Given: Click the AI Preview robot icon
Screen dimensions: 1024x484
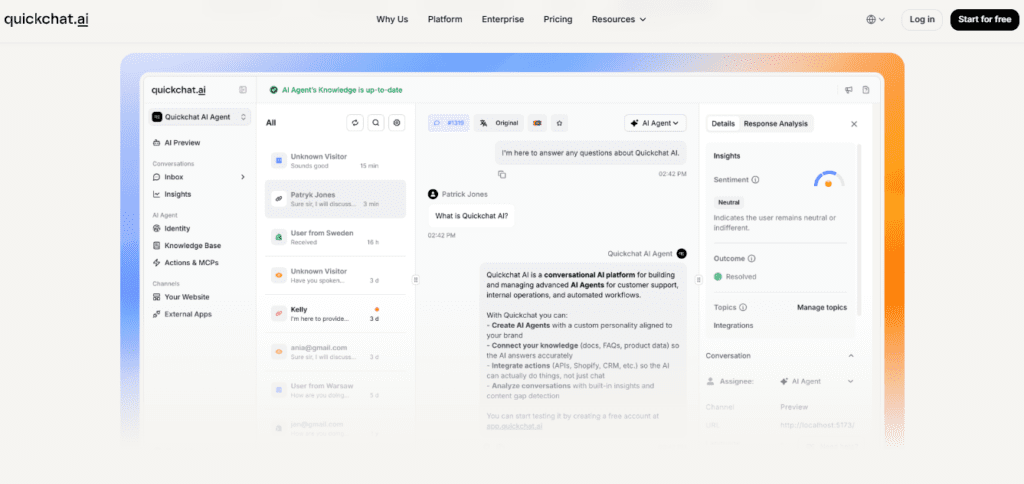Looking at the screenshot, I should 157,142.
